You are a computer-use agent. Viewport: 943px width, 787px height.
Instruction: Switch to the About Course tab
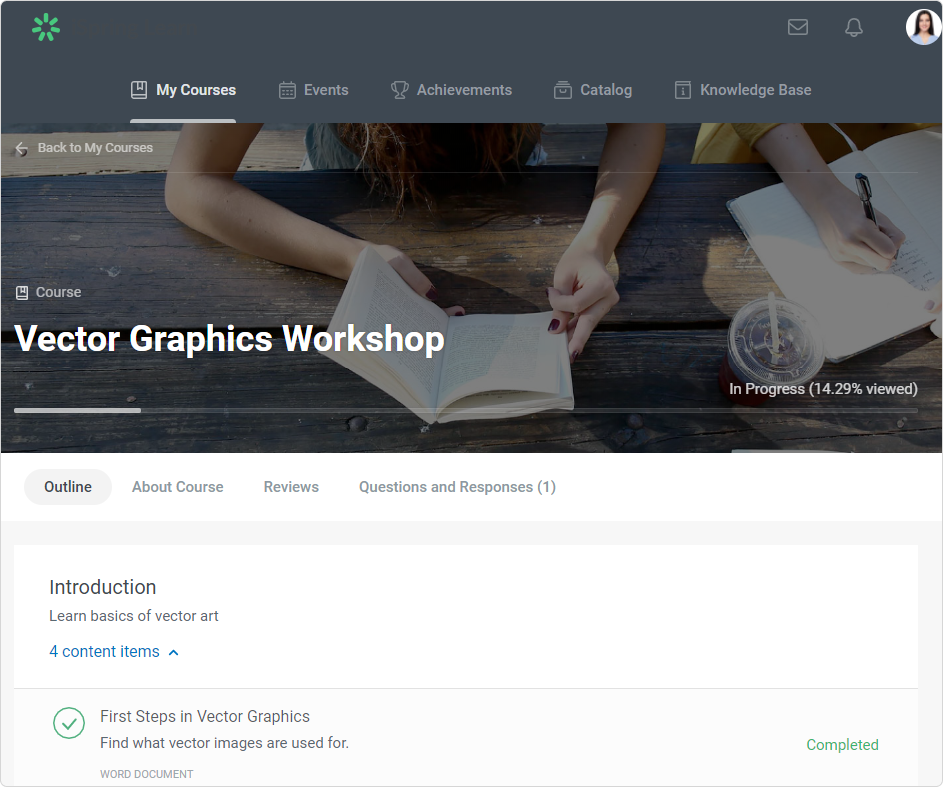click(x=178, y=487)
